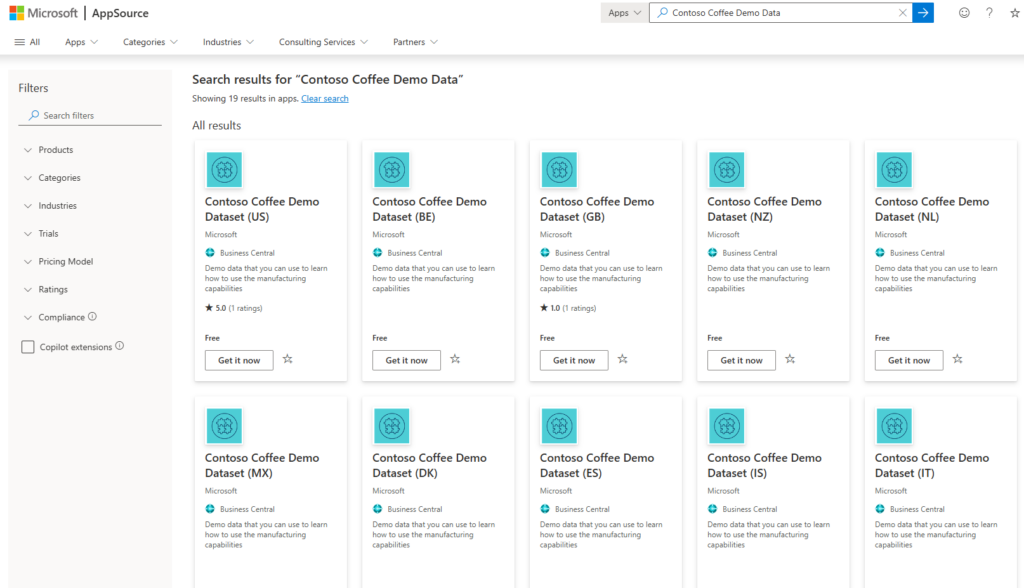Enable the Copilot extensions checkbox

(27, 347)
